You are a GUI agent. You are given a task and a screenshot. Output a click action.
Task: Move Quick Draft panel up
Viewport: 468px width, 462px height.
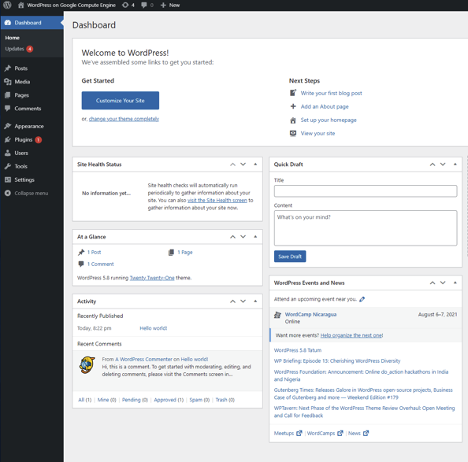tap(432, 164)
